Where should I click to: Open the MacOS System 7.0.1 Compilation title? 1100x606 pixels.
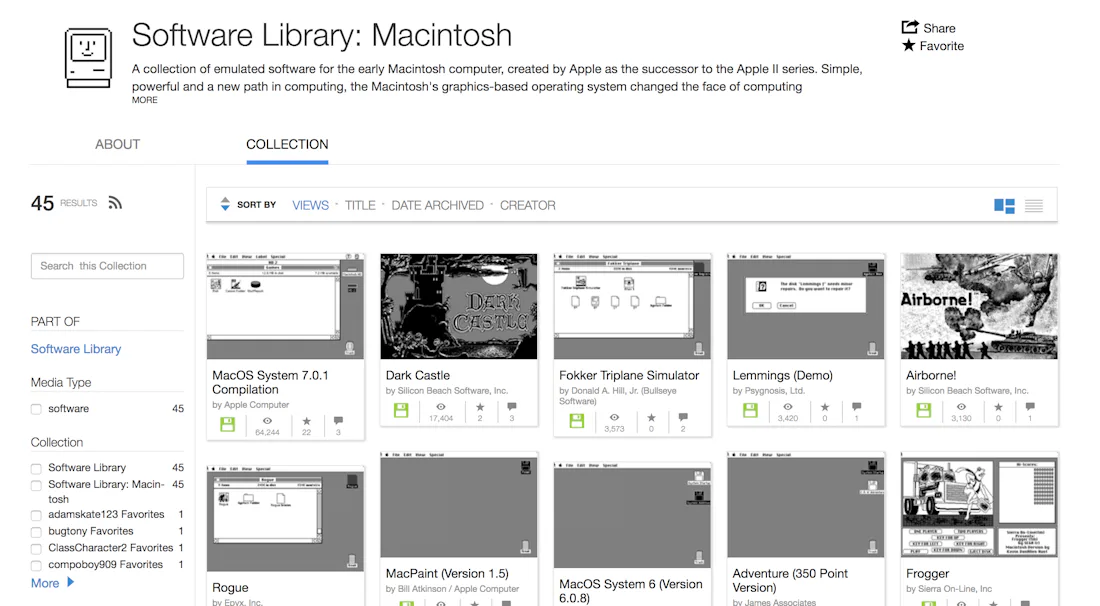[x=270, y=382]
